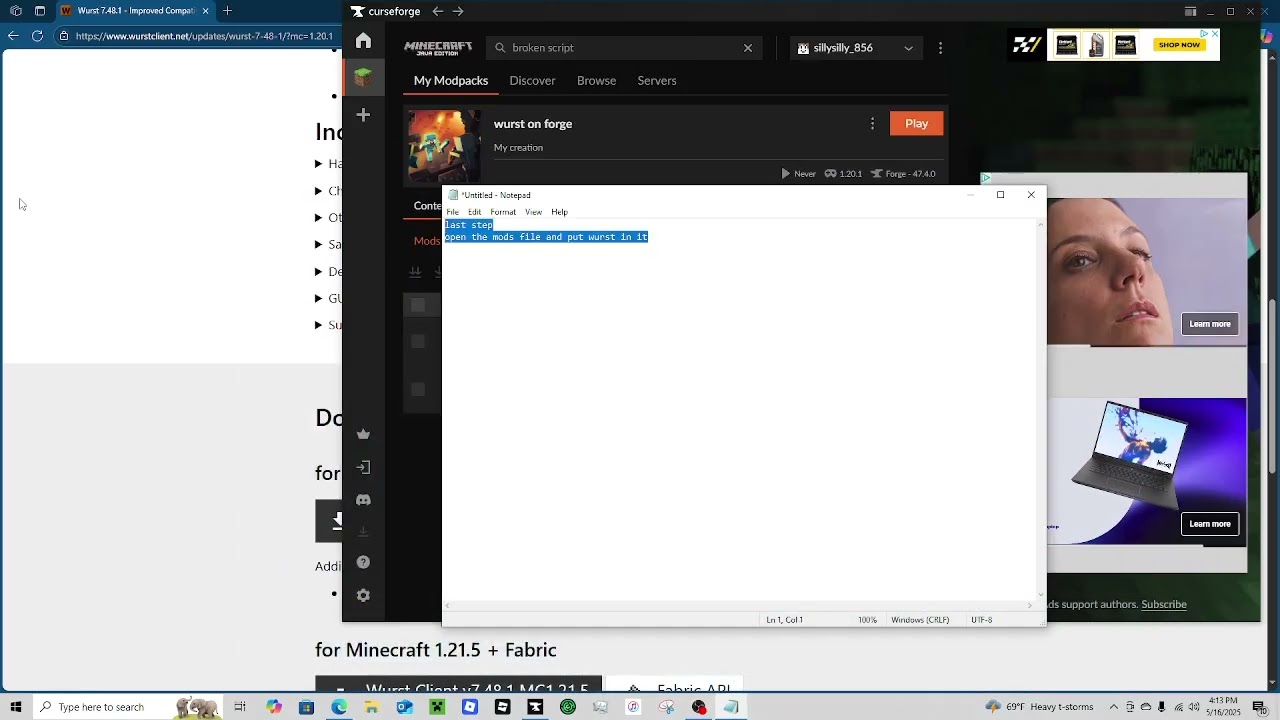Viewport: 1280px width, 720px height.
Task: Click the Windows 'Type here to search' box
Action: [x=100, y=707]
